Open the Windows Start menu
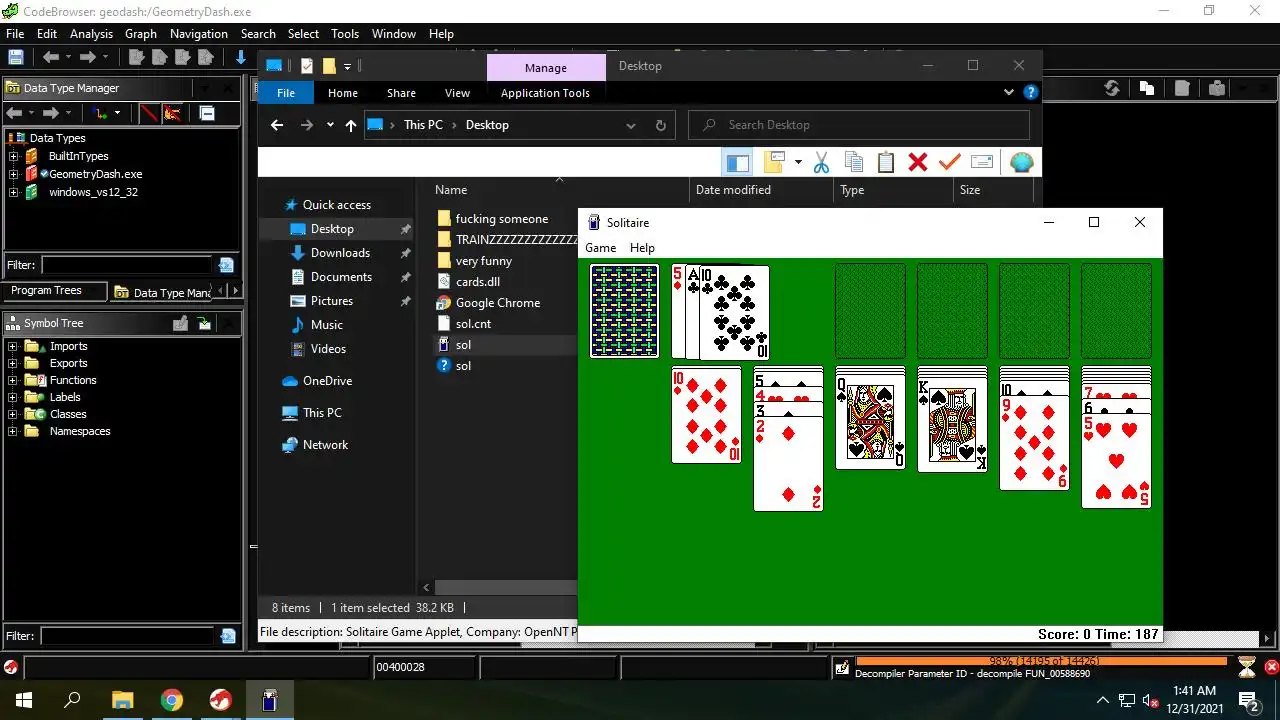1280x720 pixels. [24, 700]
